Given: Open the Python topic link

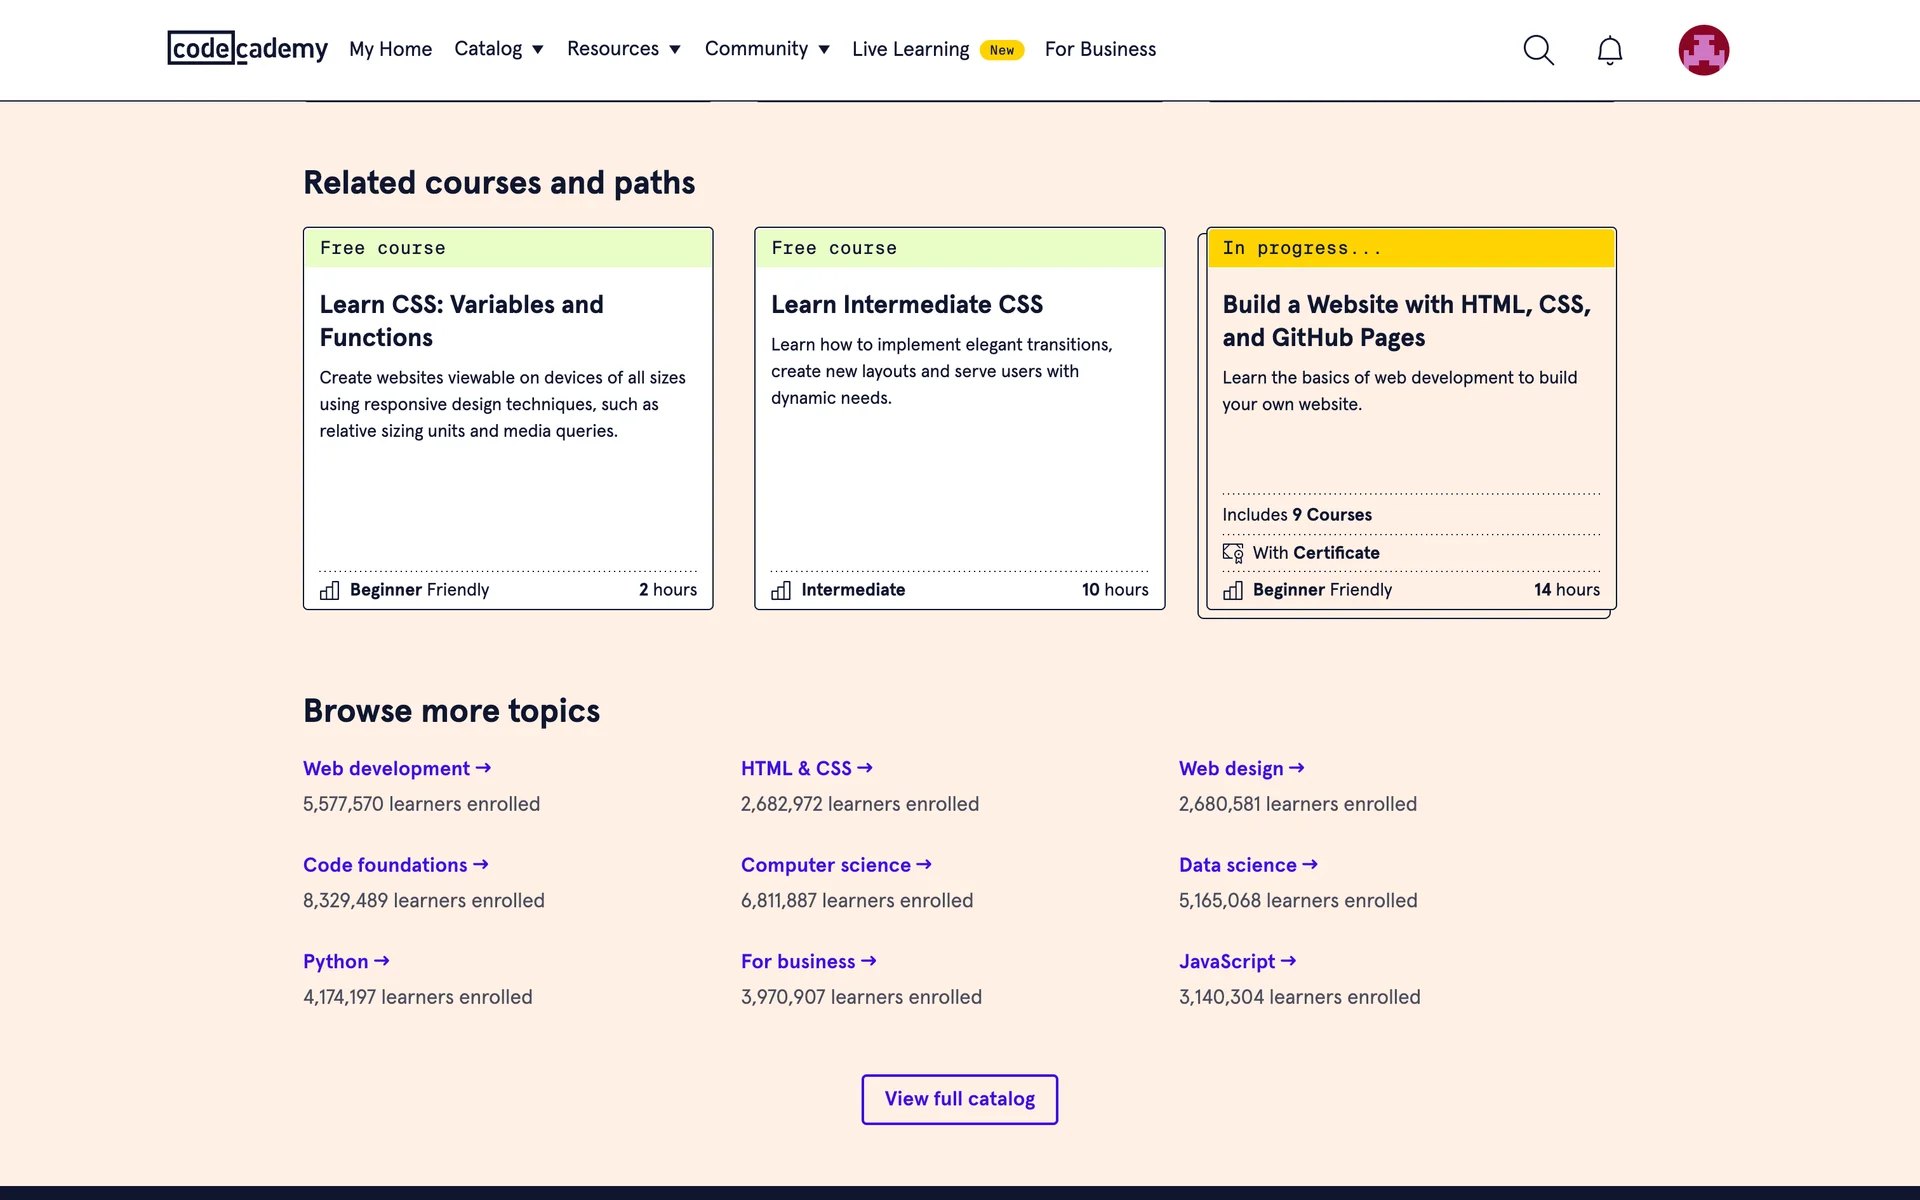Looking at the screenshot, I should click(336, 961).
